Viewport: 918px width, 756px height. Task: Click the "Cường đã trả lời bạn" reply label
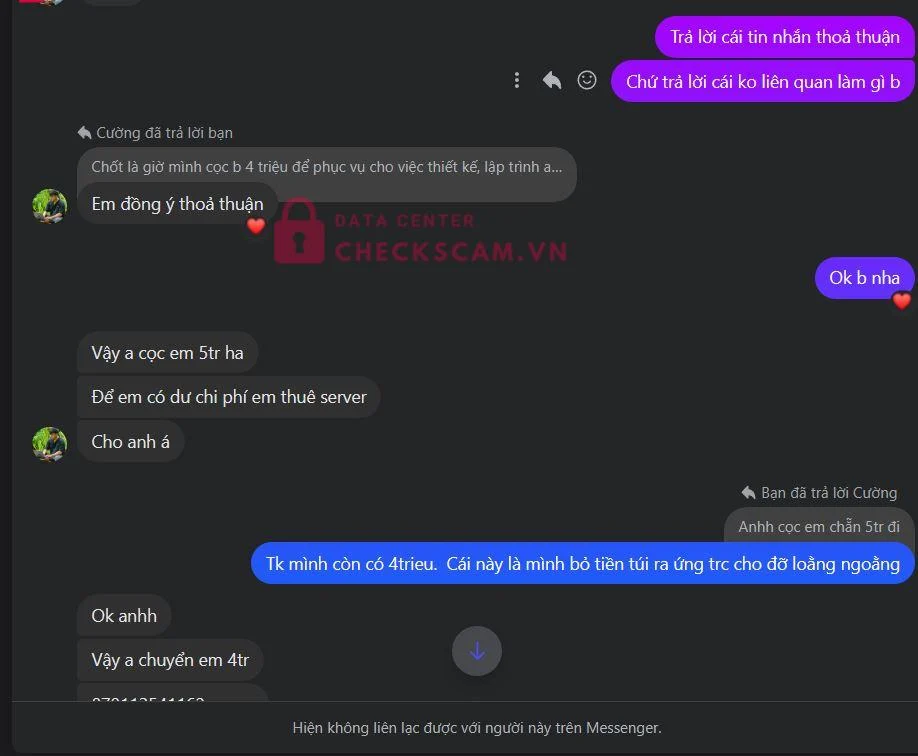click(x=156, y=133)
